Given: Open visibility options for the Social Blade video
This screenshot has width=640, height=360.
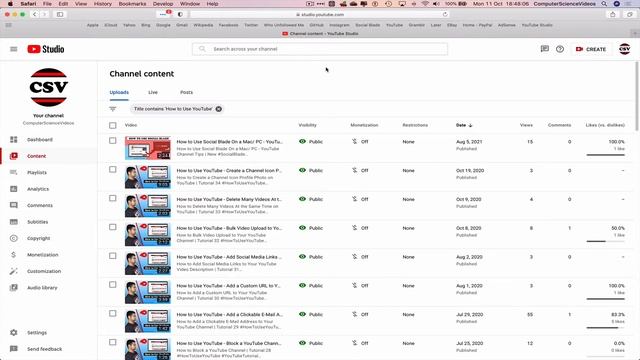Looking at the screenshot, I should tap(311, 142).
